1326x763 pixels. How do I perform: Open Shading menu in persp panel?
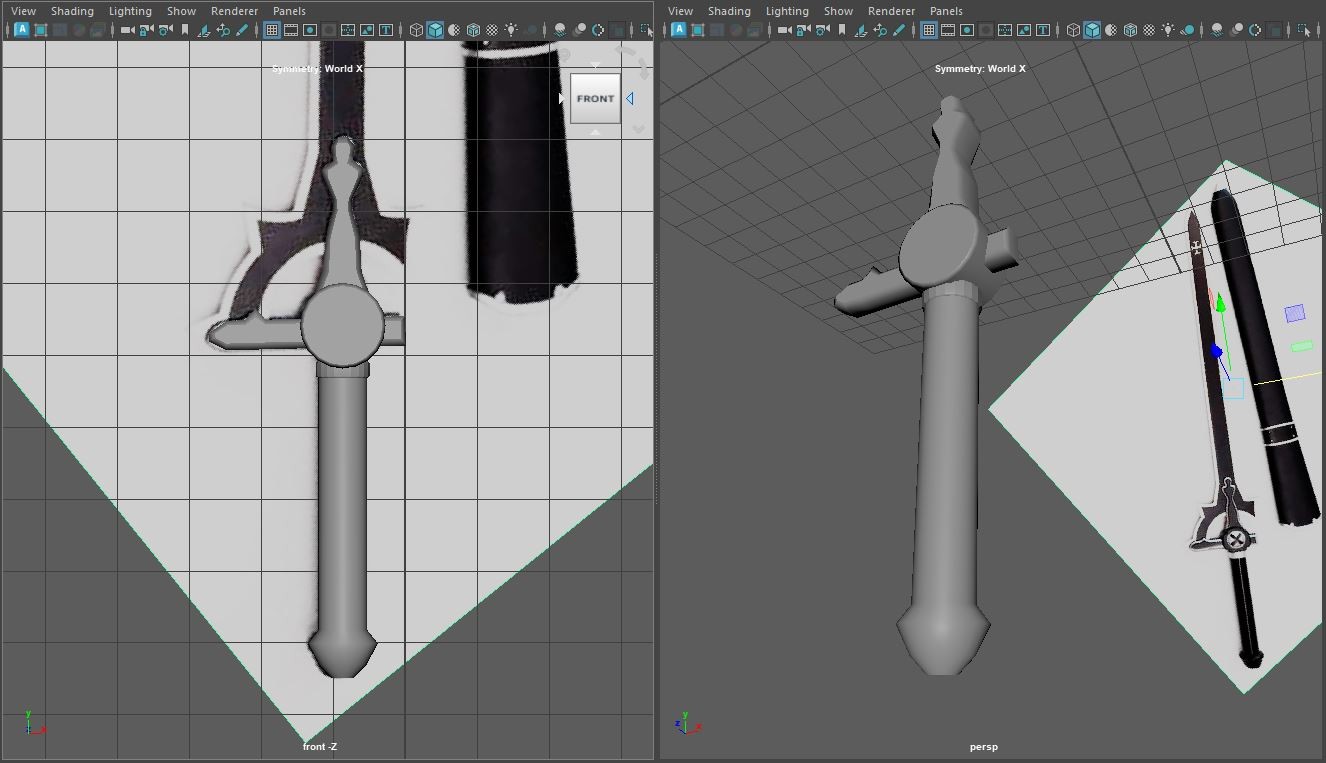(x=729, y=11)
